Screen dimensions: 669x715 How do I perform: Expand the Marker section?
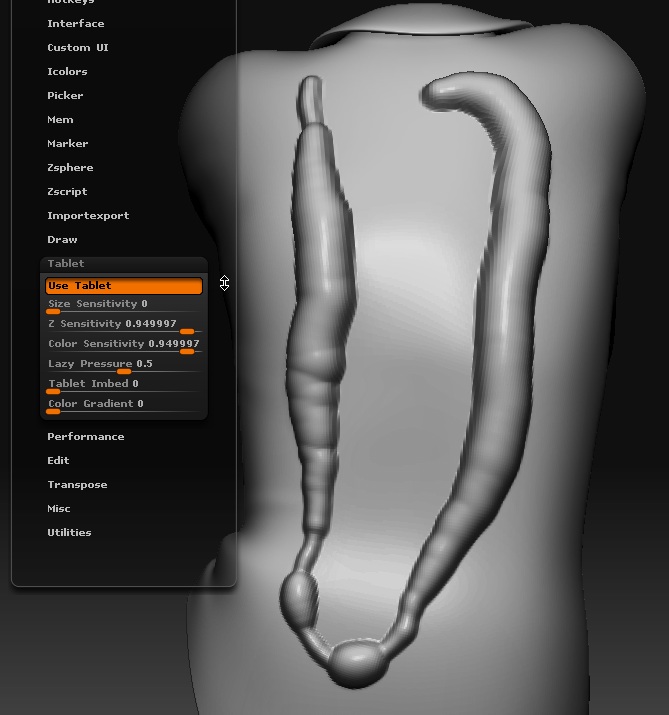pos(67,144)
